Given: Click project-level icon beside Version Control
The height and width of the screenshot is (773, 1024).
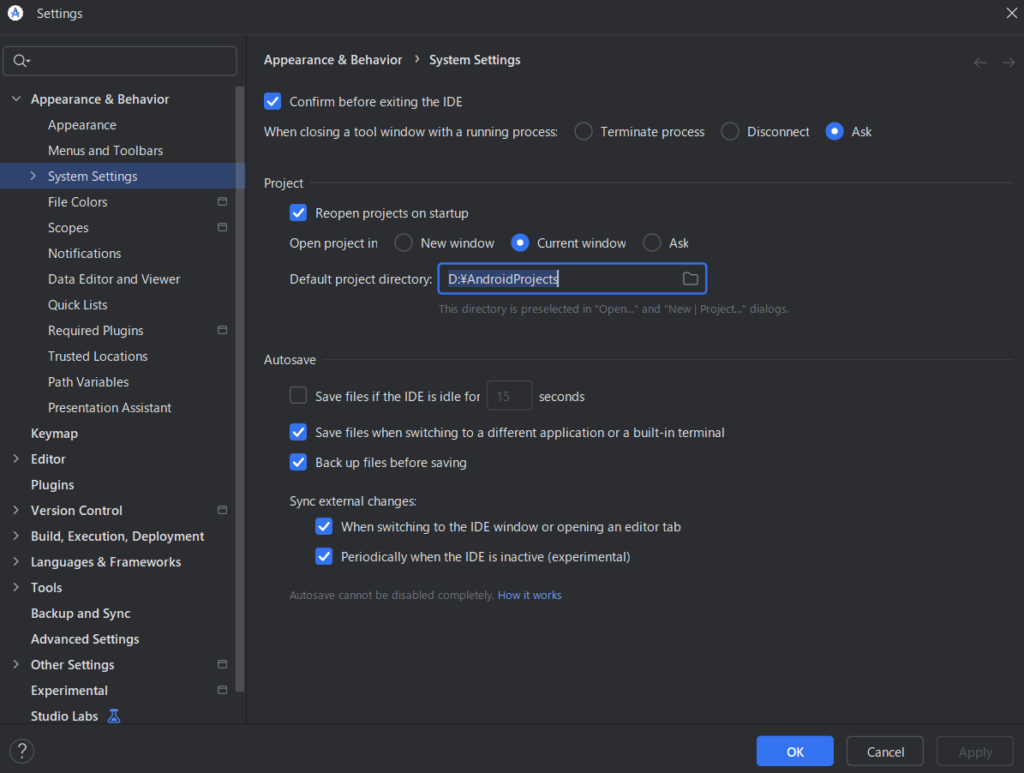Looking at the screenshot, I should [222, 511].
